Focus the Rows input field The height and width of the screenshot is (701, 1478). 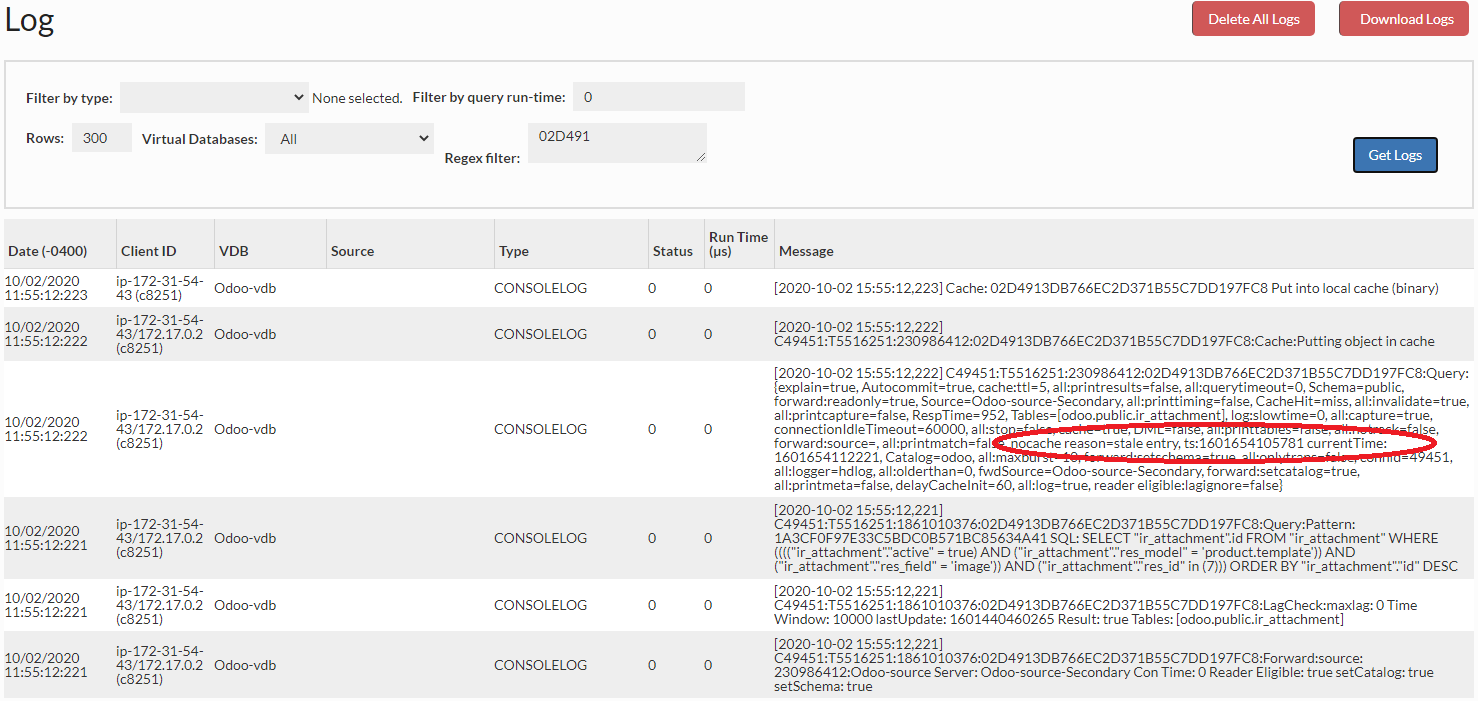[x=101, y=138]
